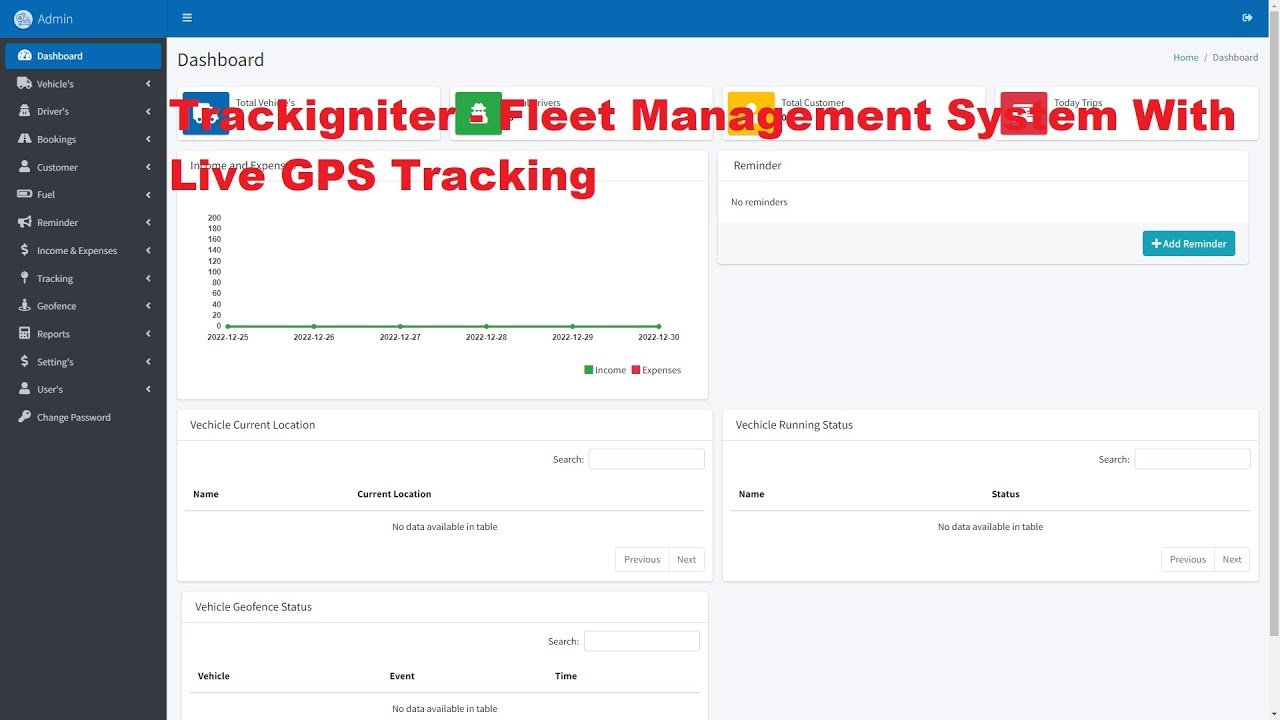Expand the Customer menu chevron

click(148, 167)
